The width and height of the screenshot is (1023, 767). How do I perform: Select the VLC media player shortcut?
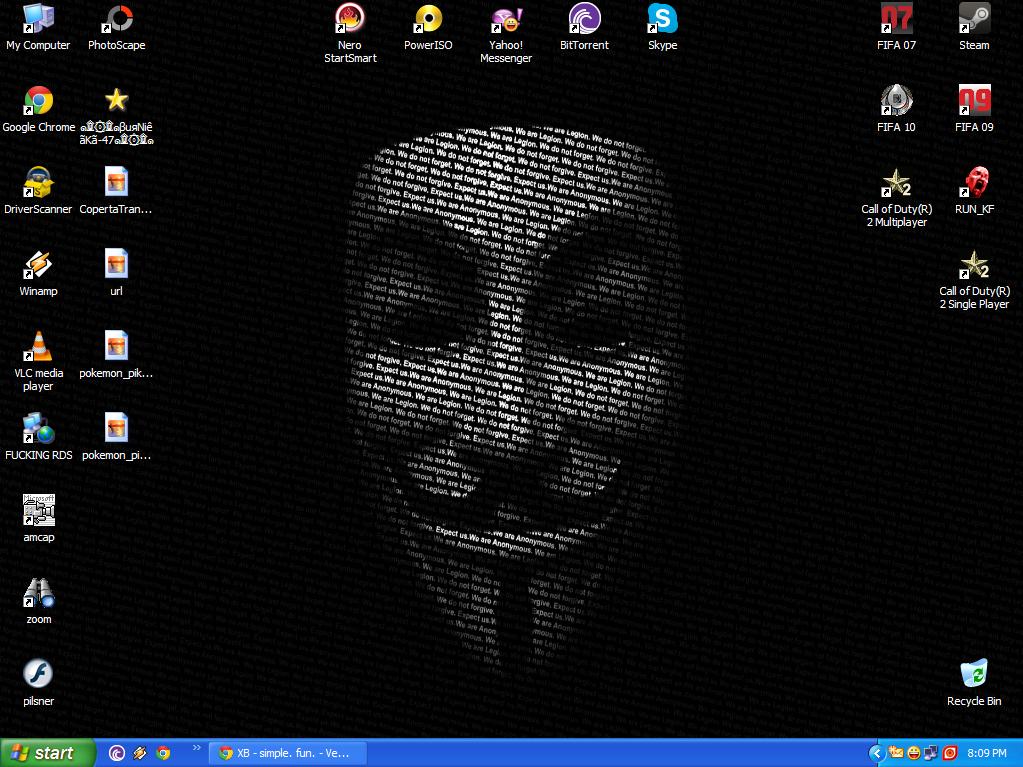coord(38,361)
